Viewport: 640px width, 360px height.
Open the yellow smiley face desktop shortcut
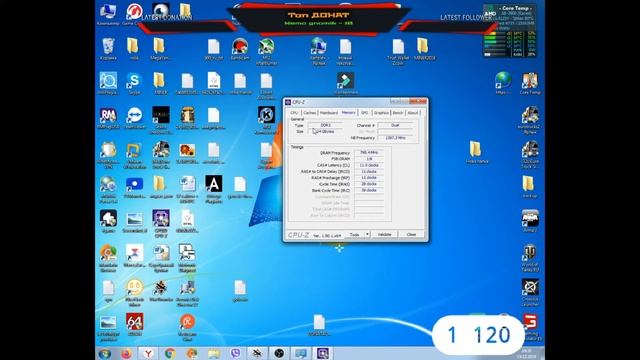pyautogui.click(x=134, y=292)
